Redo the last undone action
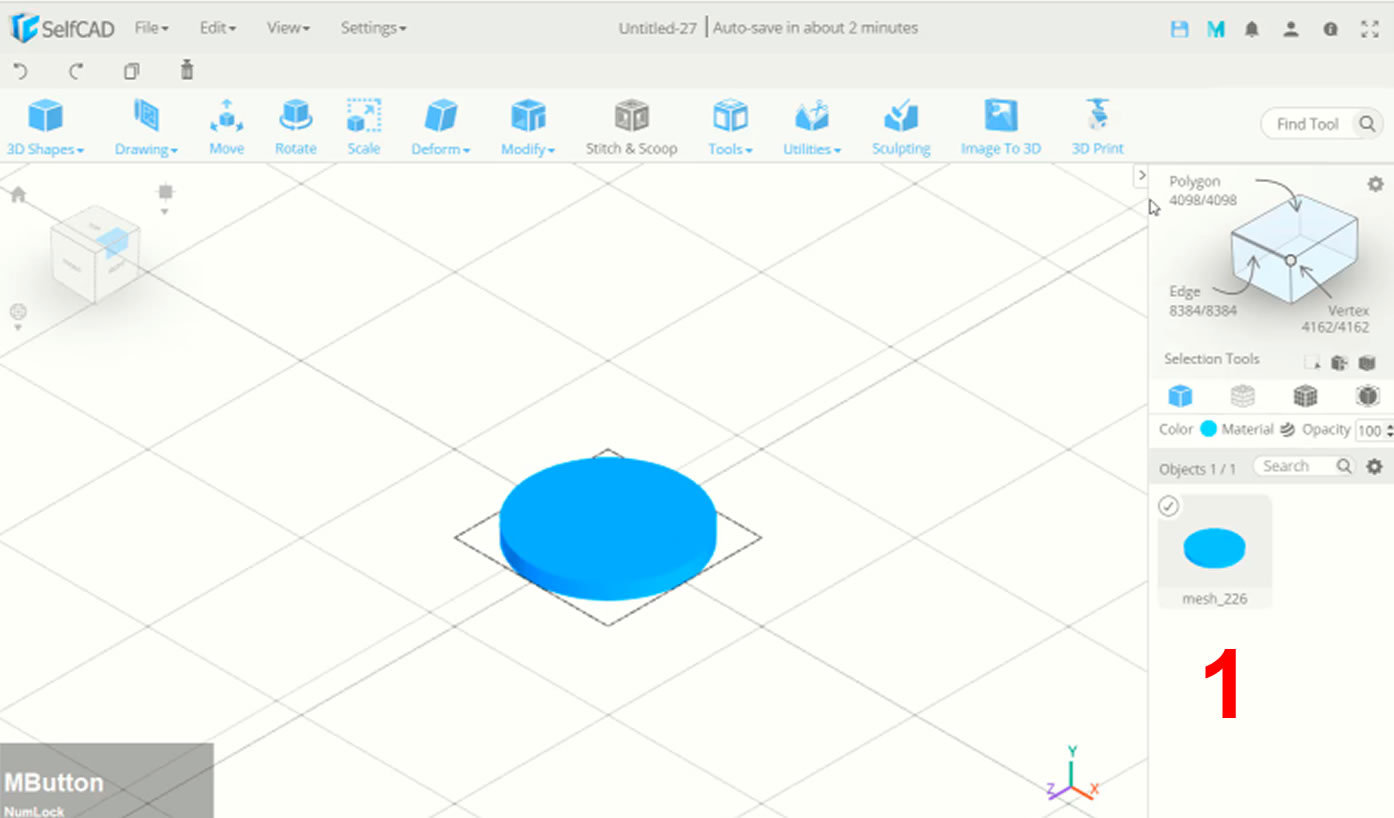Screen dimensions: 1394x818 point(76,71)
